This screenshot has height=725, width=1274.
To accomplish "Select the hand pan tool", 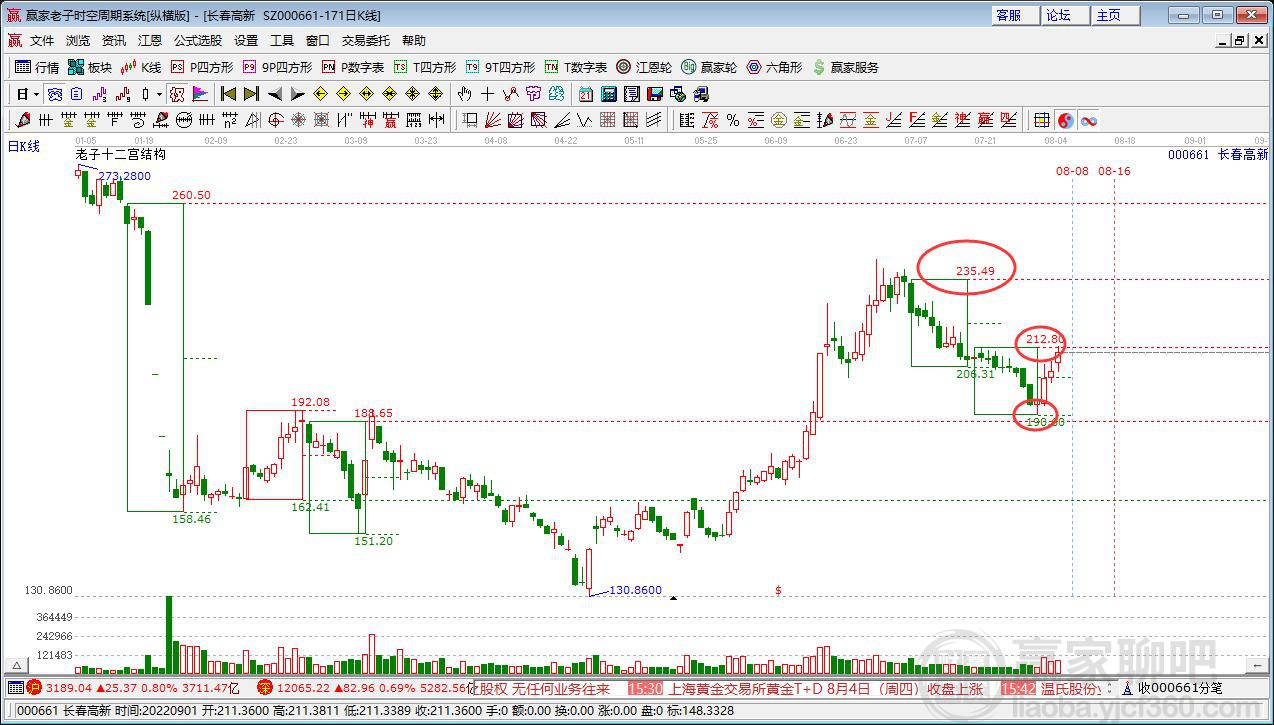I will [x=464, y=94].
